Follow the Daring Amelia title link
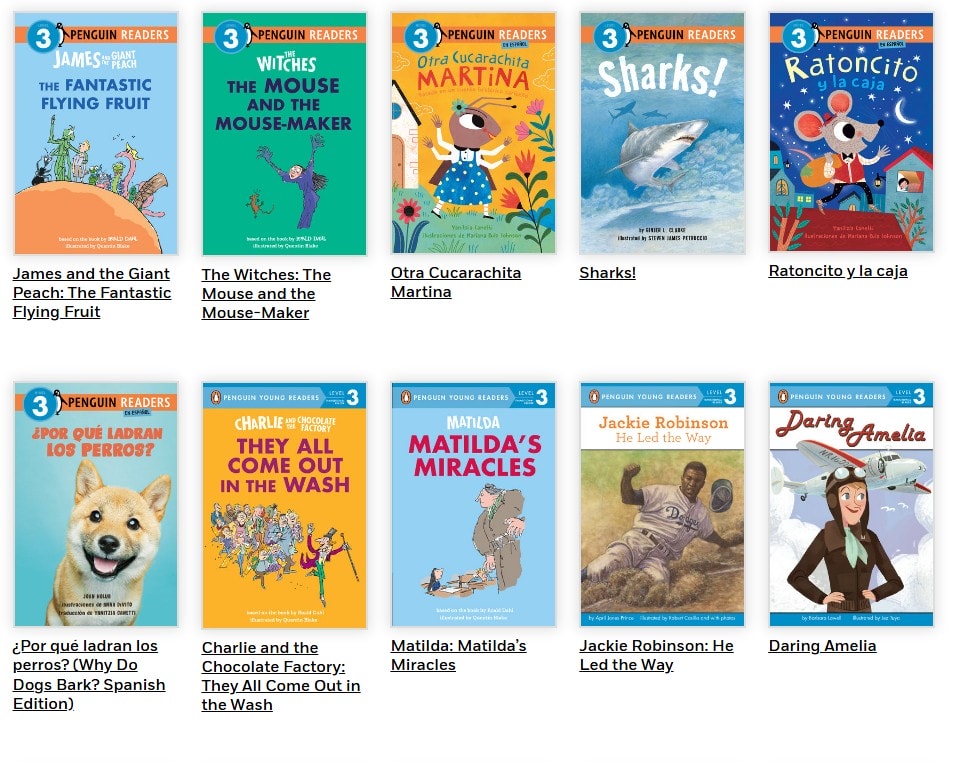Image resolution: width=964 pixels, height=762 pixels. pos(823,646)
